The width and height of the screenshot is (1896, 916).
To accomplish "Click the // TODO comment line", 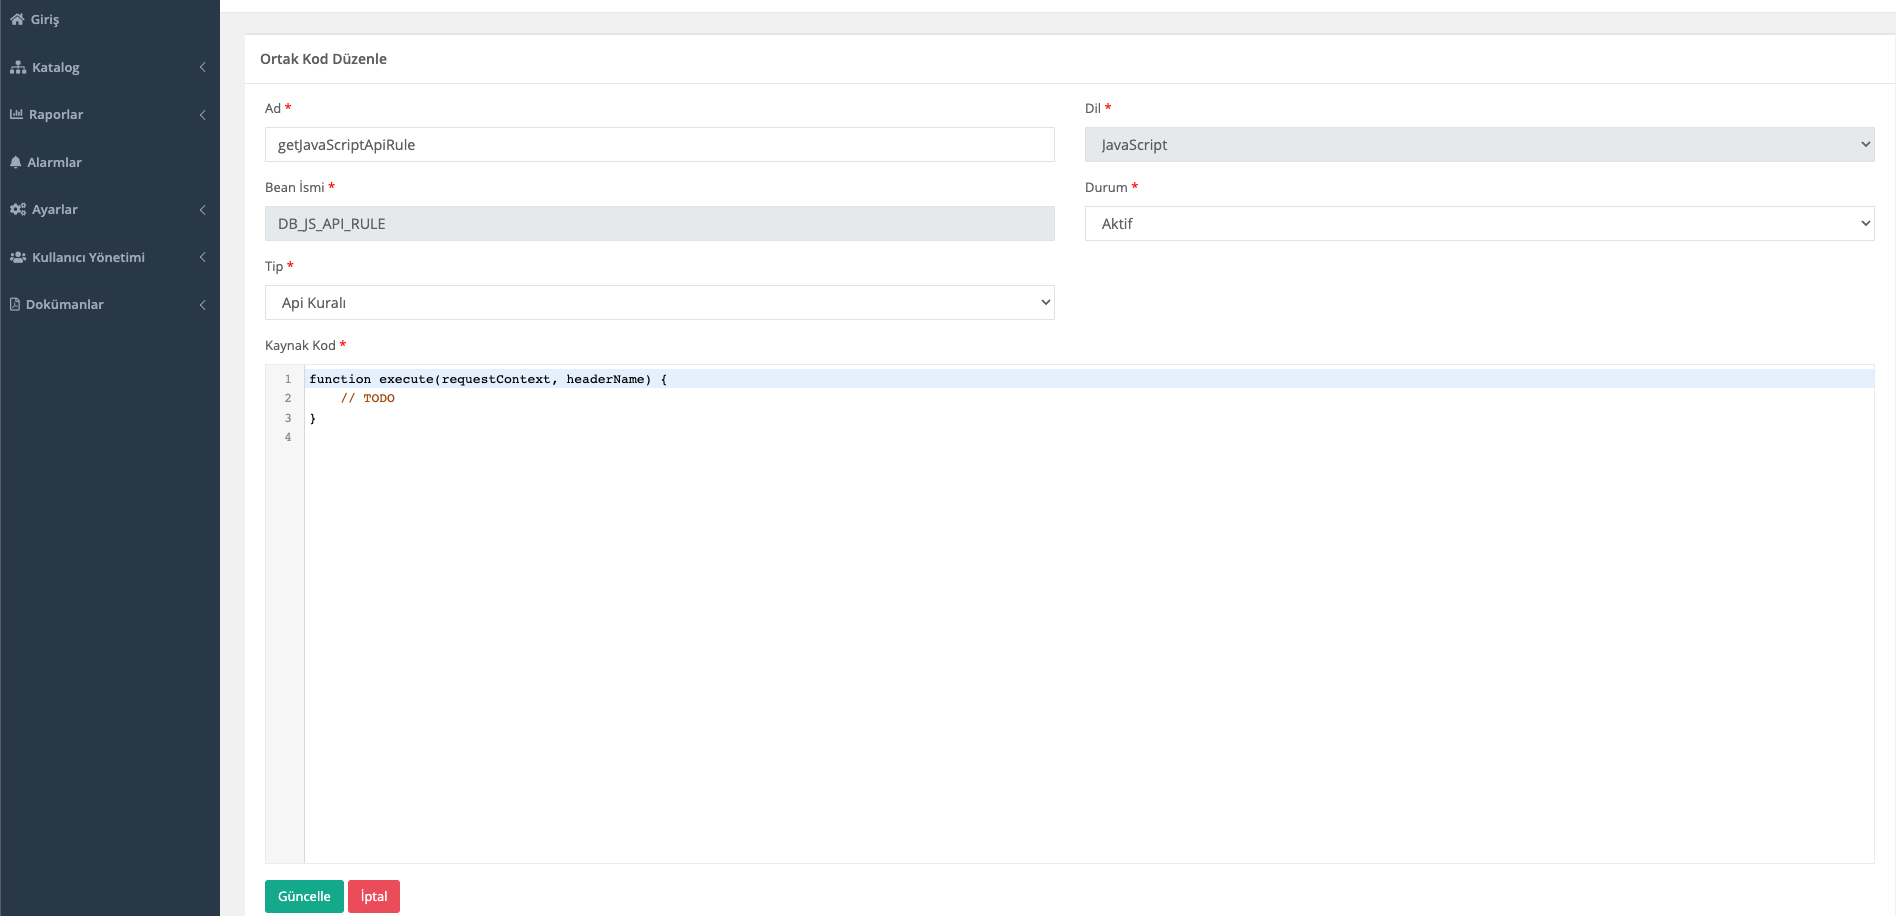I will (x=367, y=398).
